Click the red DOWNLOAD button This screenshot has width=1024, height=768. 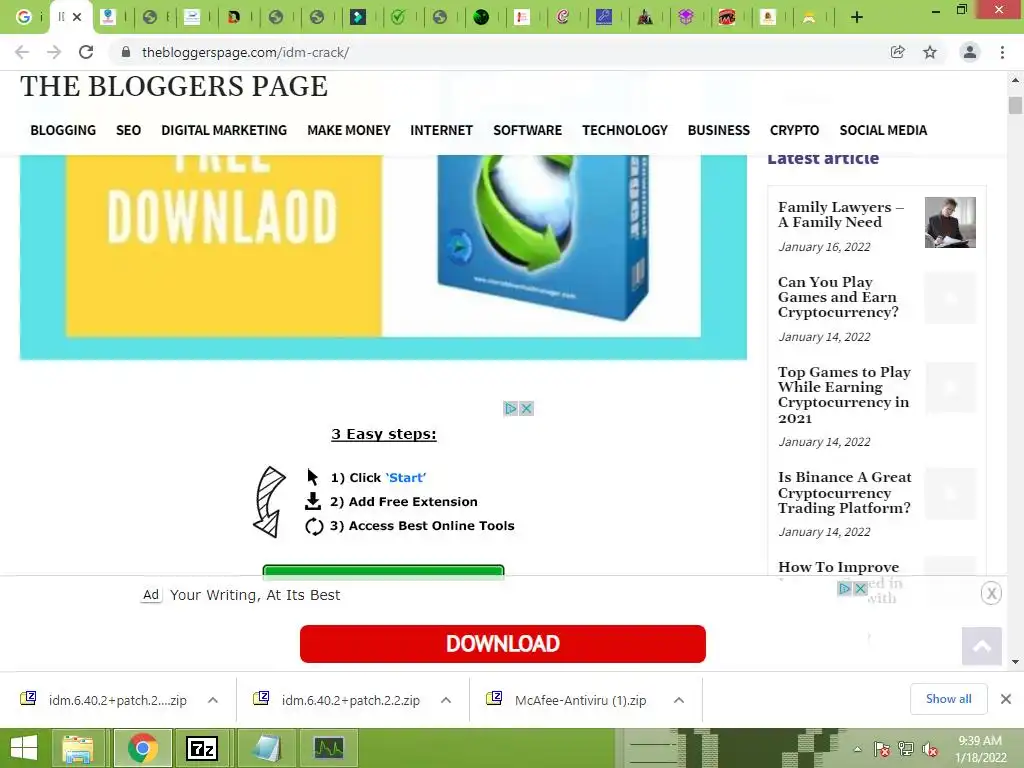(x=503, y=644)
